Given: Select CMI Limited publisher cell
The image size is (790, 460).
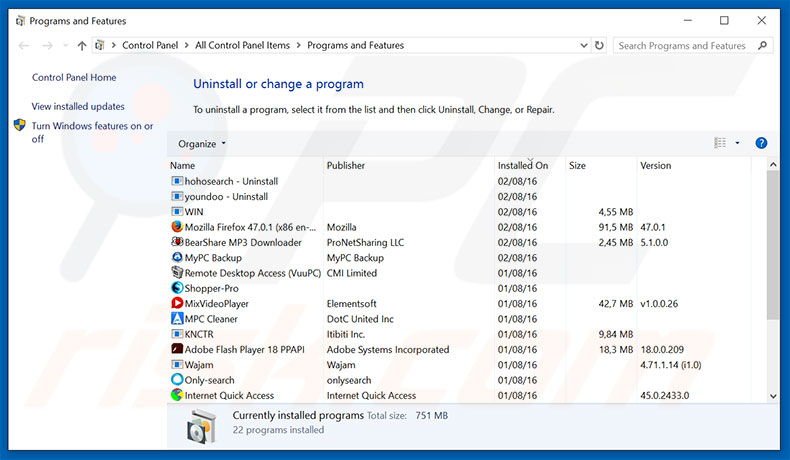Looking at the screenshot, I should [352, 273].
